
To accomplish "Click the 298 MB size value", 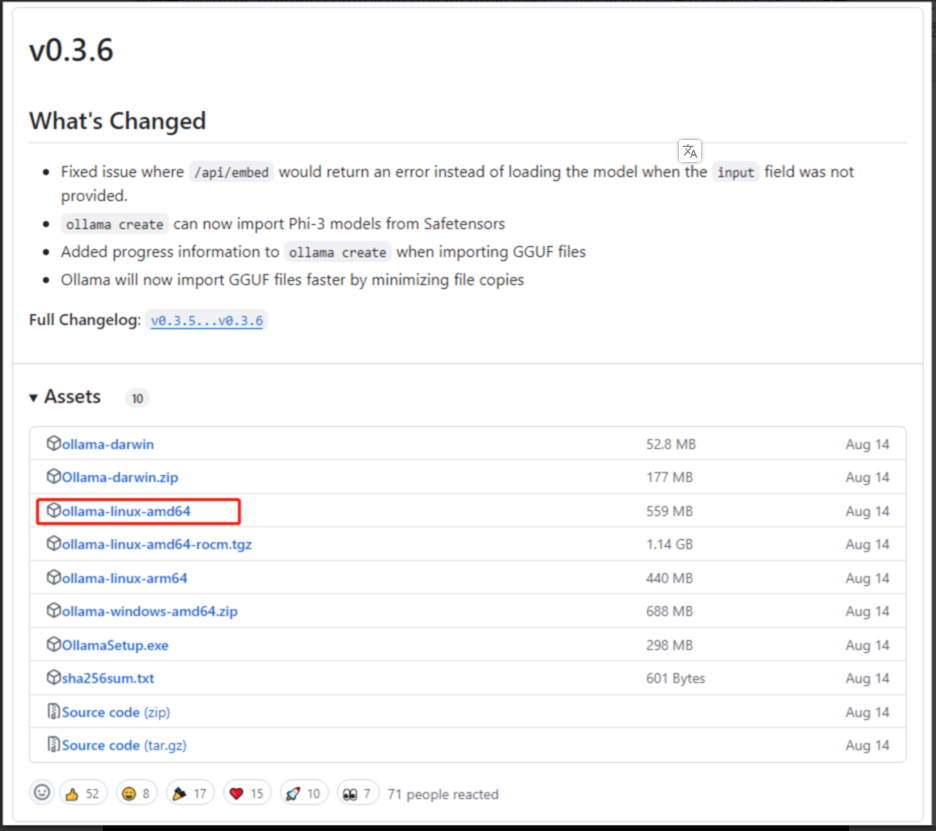I will pos(669,645).
